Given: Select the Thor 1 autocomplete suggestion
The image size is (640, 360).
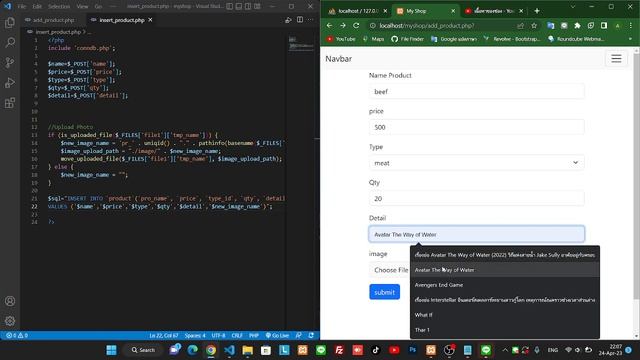Looking at the screenshot, I should pos(505,330).
